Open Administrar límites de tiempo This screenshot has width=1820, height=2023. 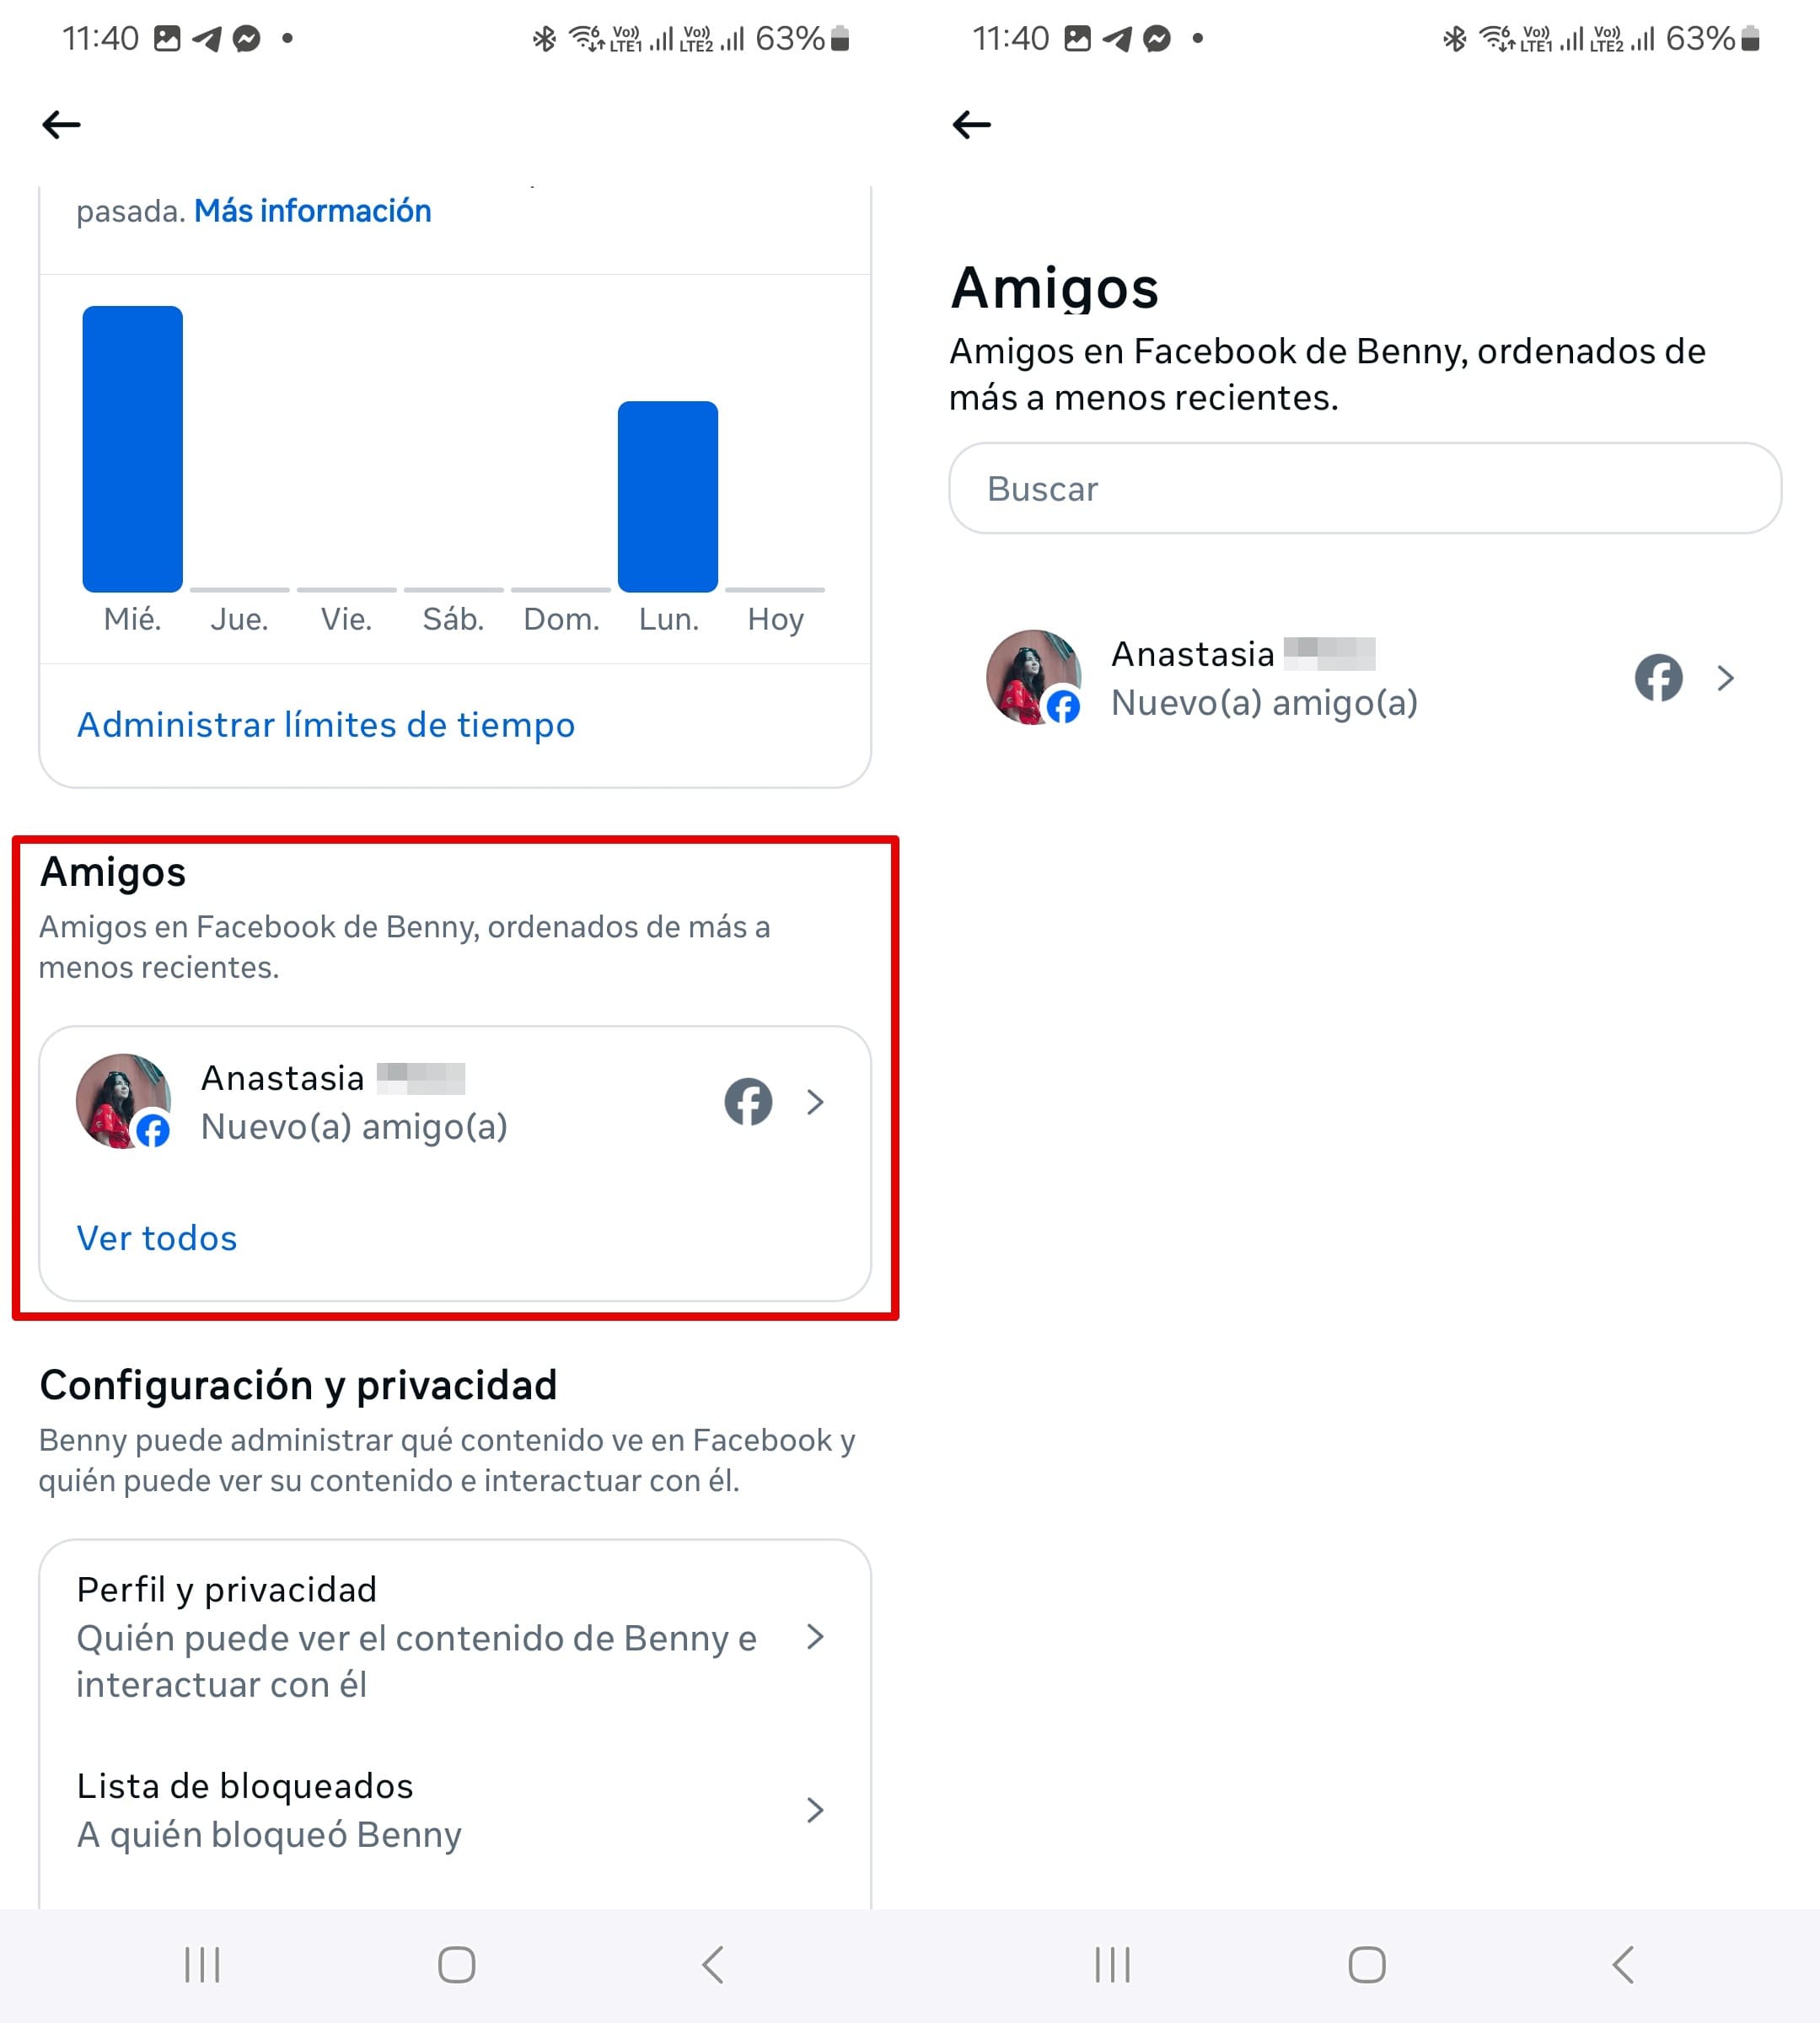326,725
